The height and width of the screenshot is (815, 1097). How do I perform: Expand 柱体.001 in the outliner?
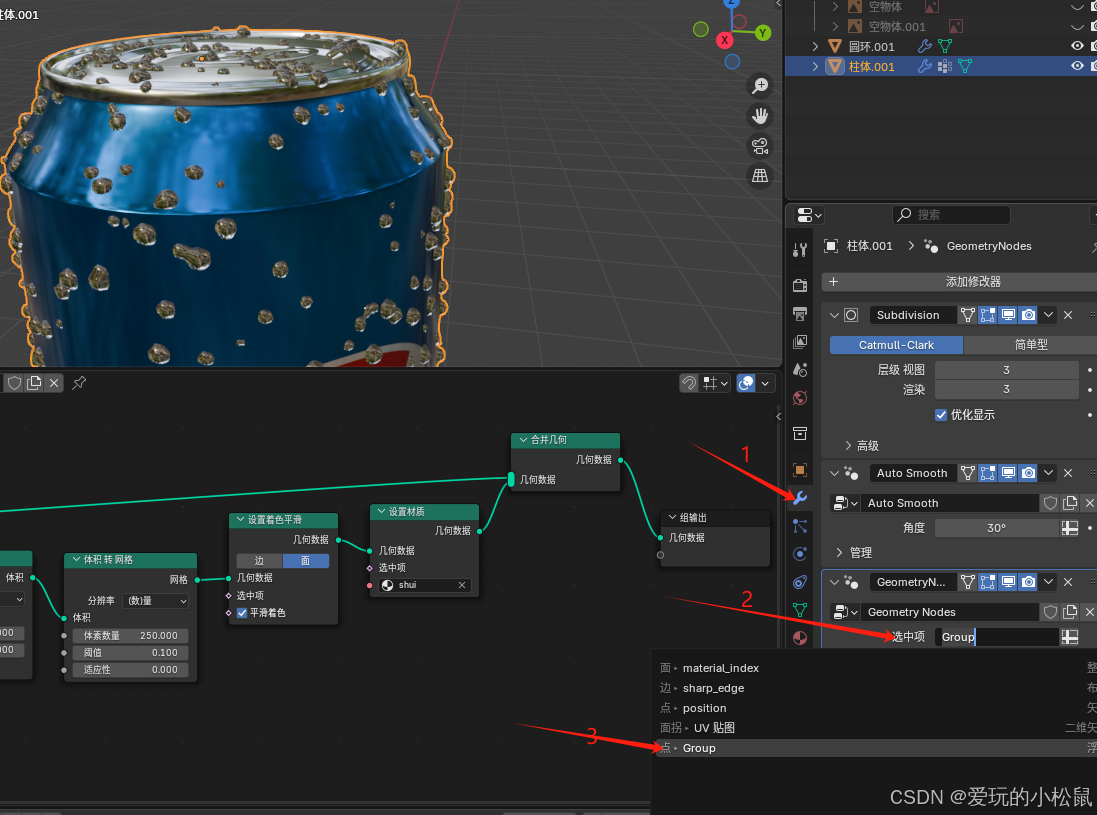(815, 66)
